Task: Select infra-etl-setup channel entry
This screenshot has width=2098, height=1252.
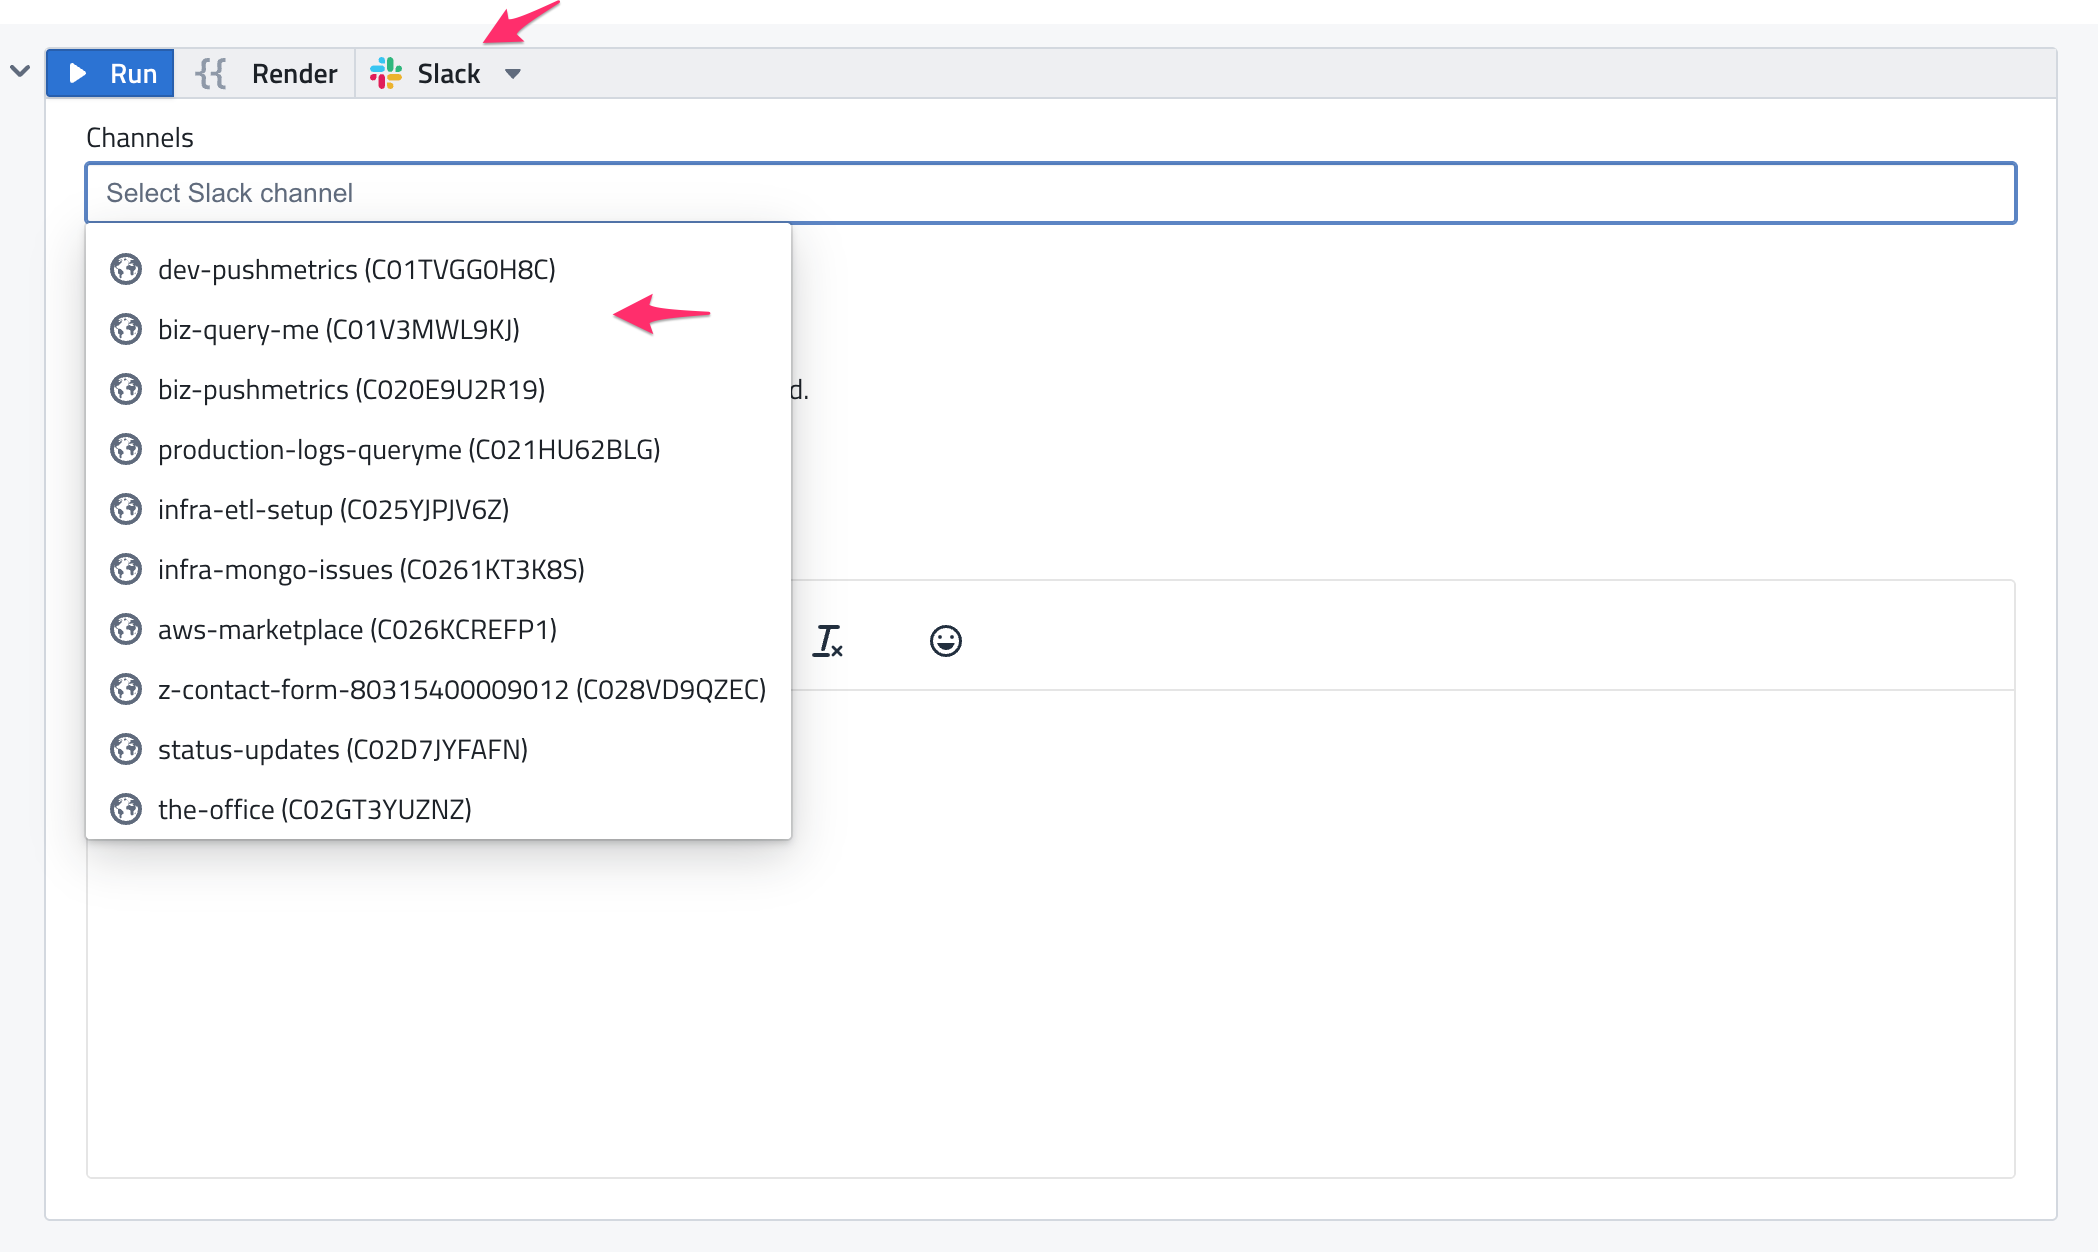Action: tap(333, 510)
